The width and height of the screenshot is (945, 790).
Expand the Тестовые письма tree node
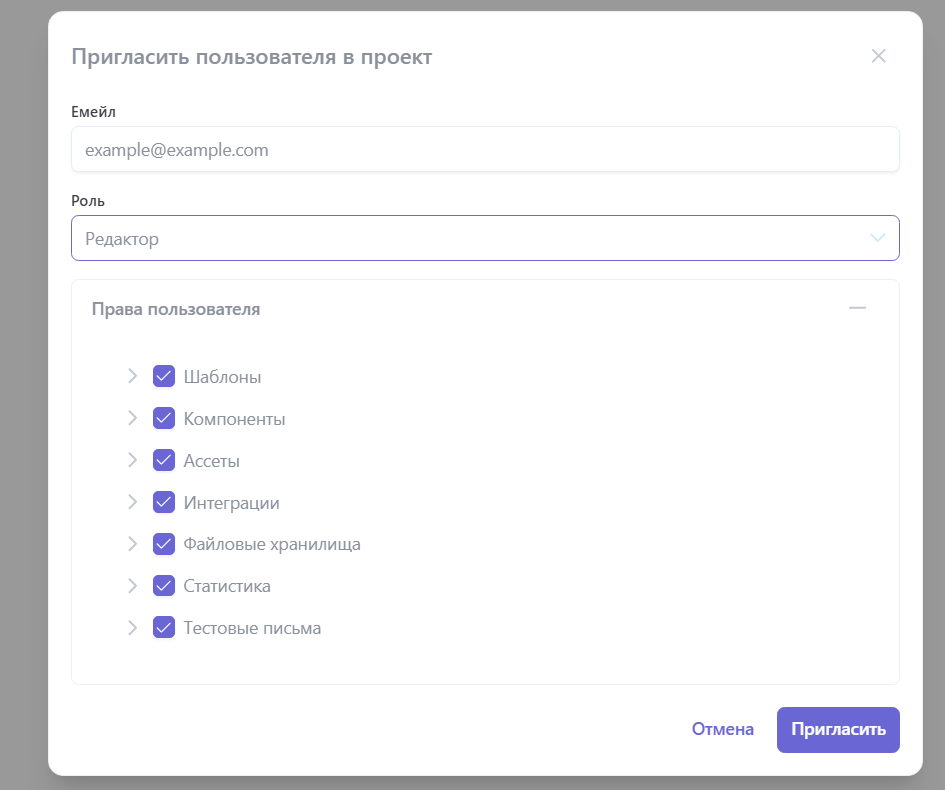[133, 627]
